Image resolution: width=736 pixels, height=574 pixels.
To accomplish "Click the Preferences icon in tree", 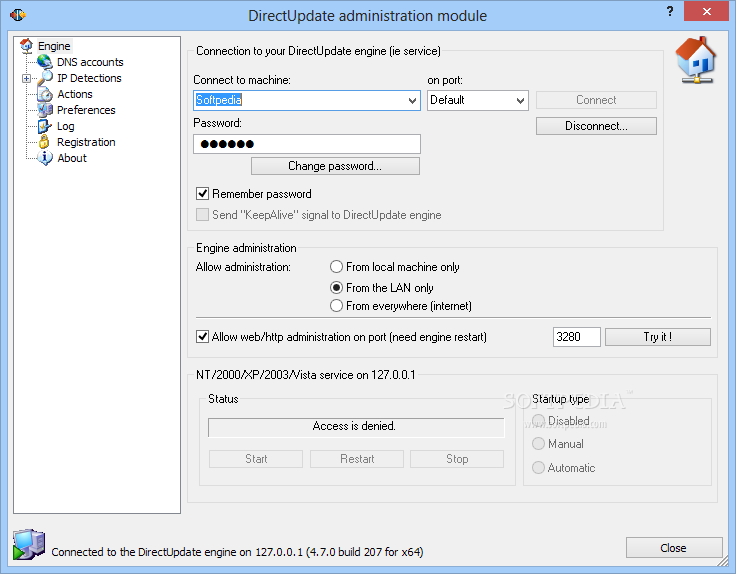I will [x=45, y=110].
